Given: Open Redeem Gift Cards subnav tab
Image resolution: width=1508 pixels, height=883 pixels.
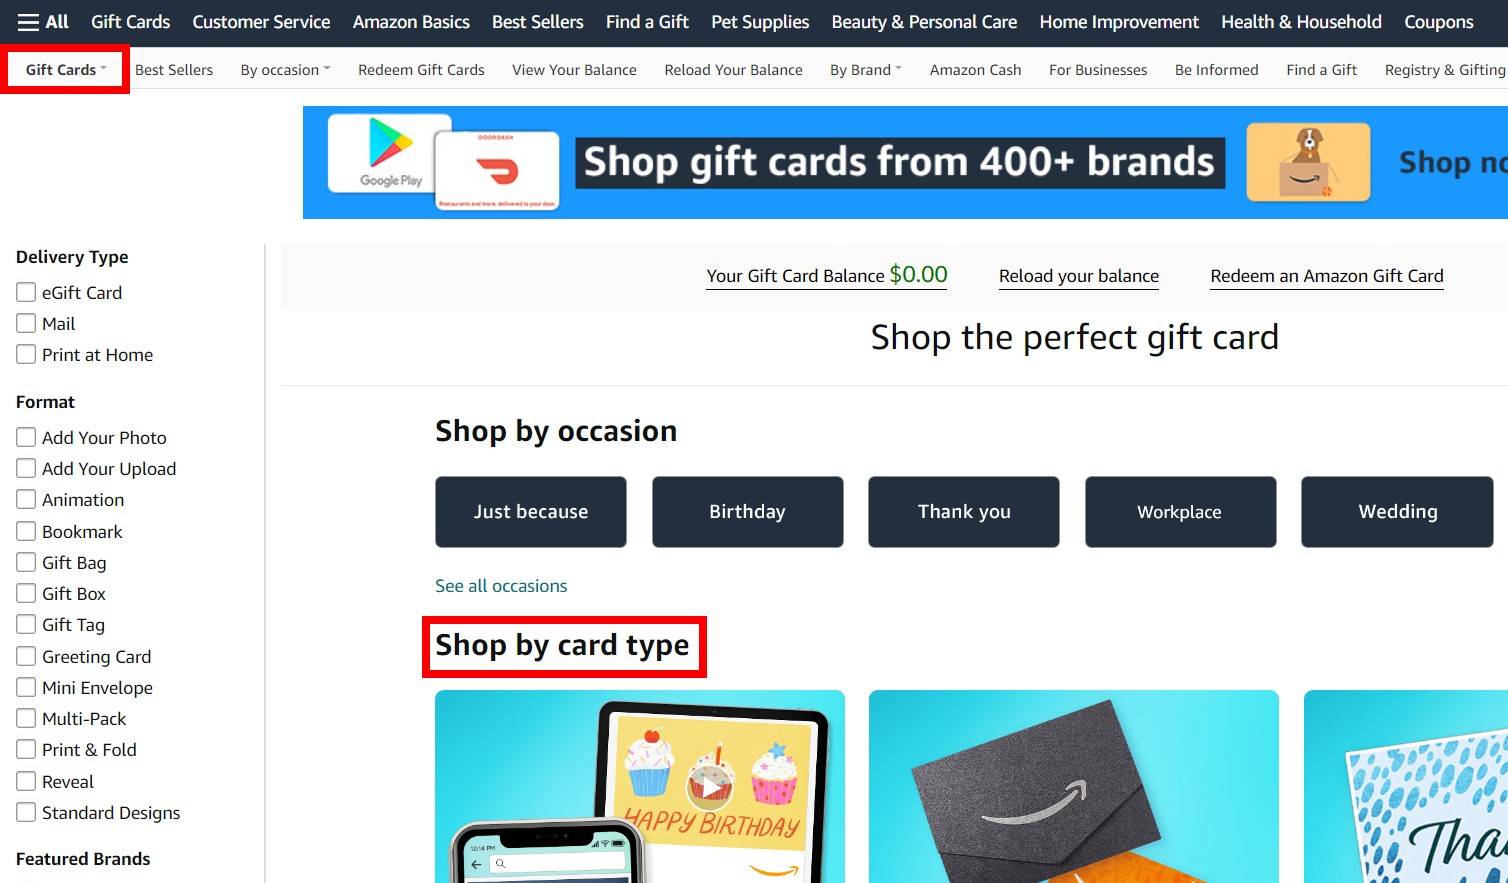Looking at the screenshot, I should 421,70.
